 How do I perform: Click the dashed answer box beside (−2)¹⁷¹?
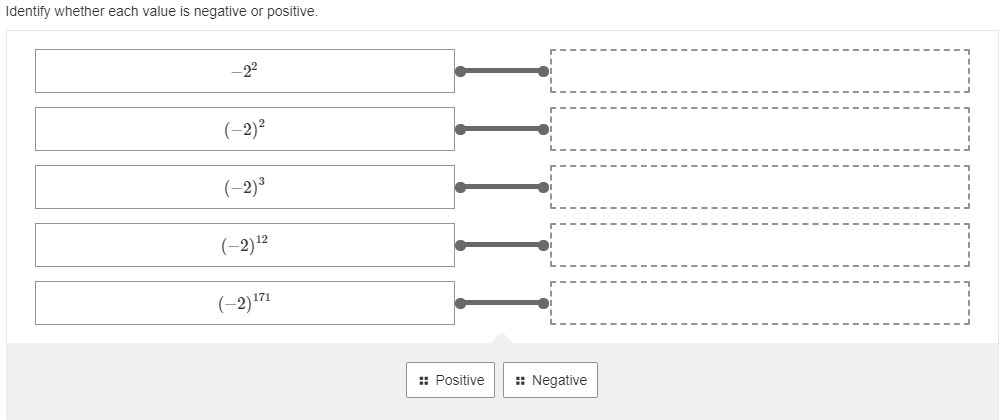click(759, 303)
